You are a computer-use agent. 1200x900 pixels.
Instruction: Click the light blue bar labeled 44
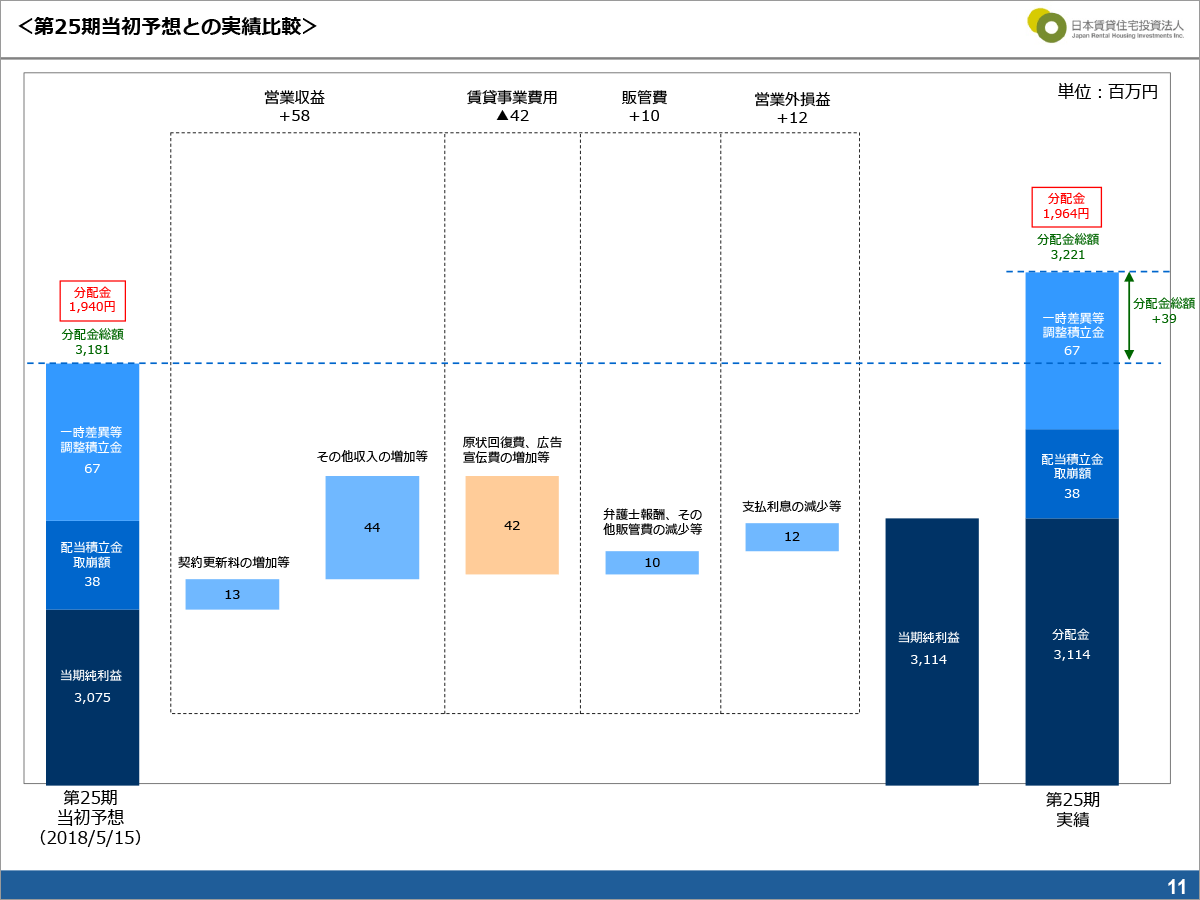[x=372, y=527]
